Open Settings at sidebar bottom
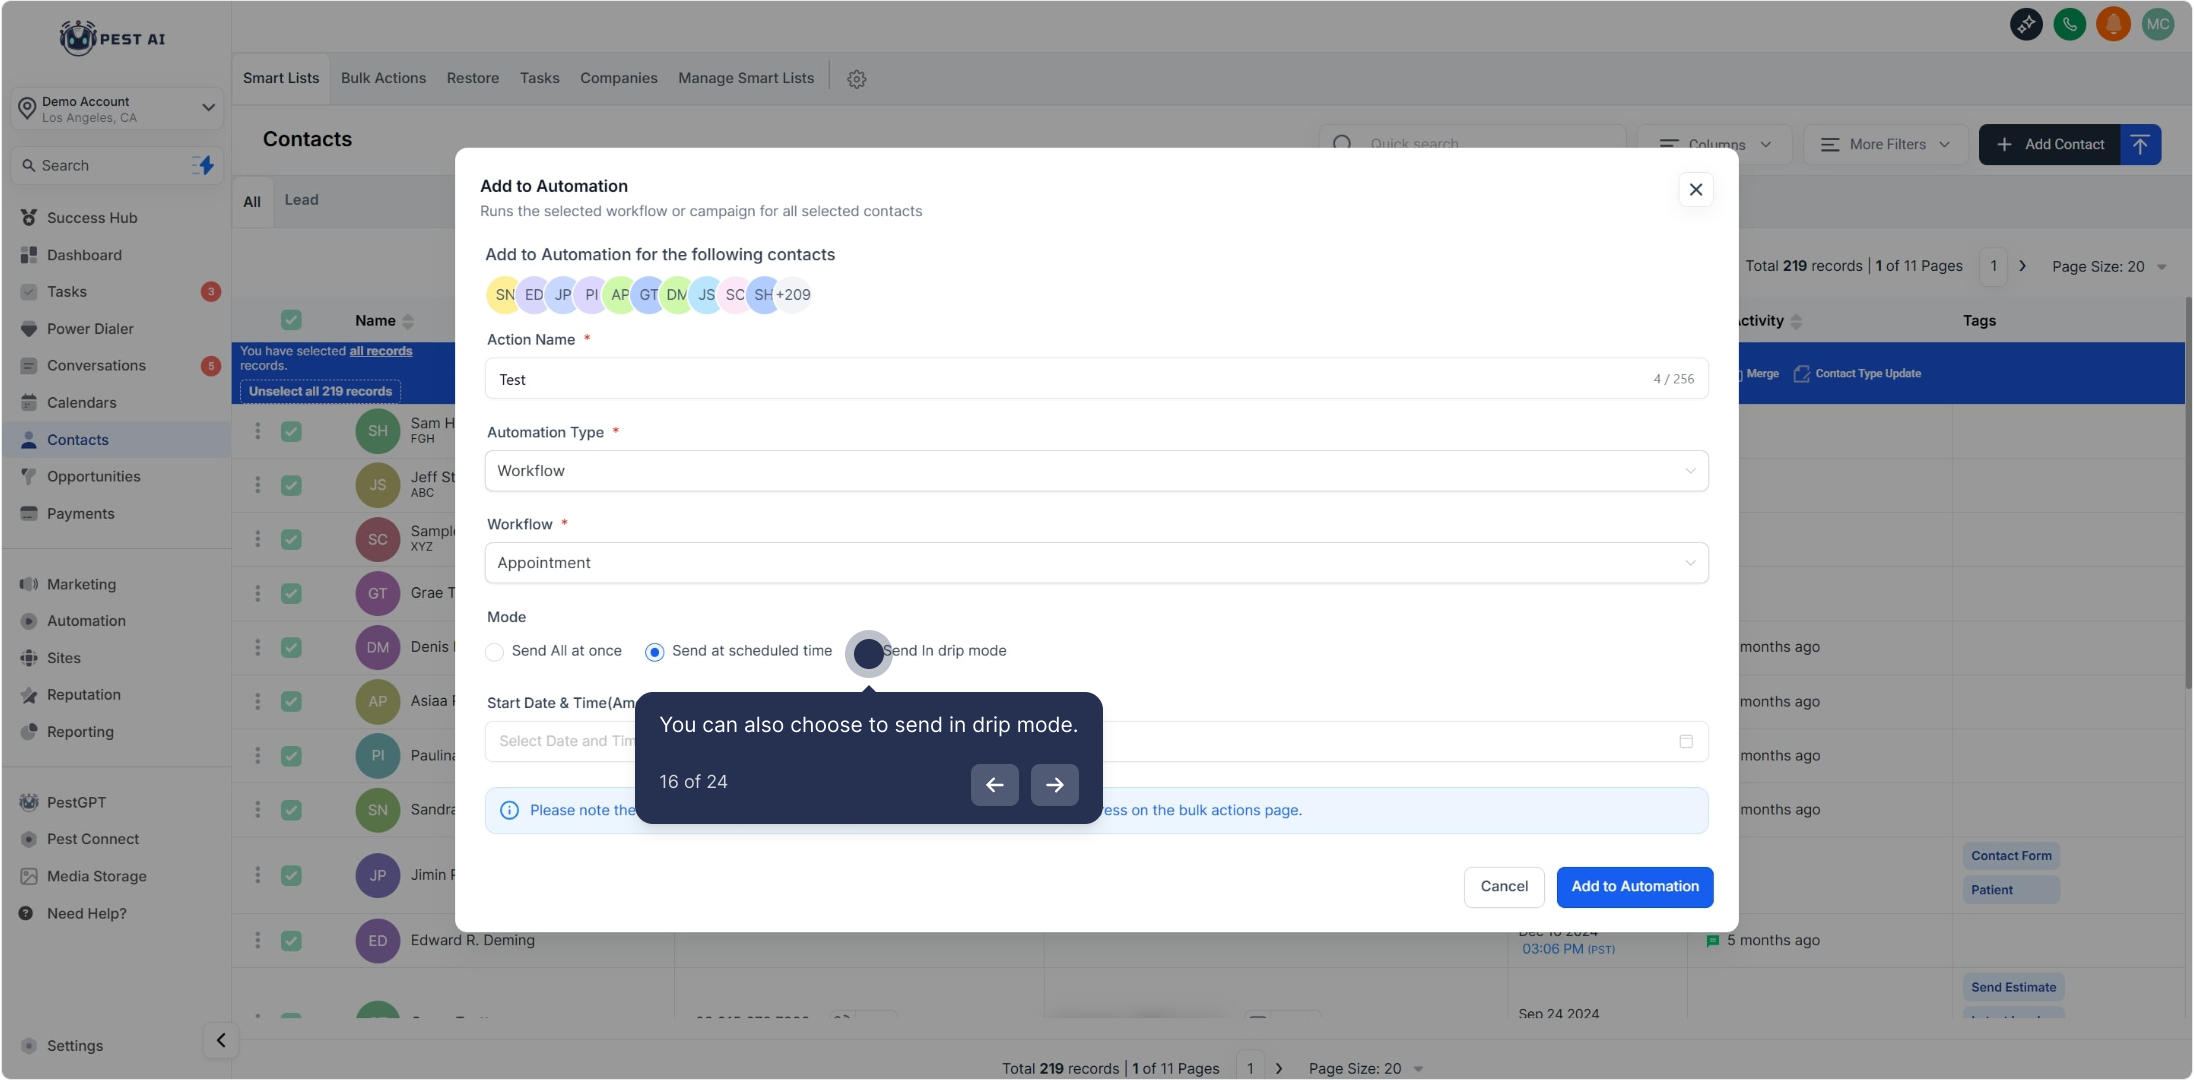The height and width of the screenshot is (1080, 2194). (x=74, y=1046)
